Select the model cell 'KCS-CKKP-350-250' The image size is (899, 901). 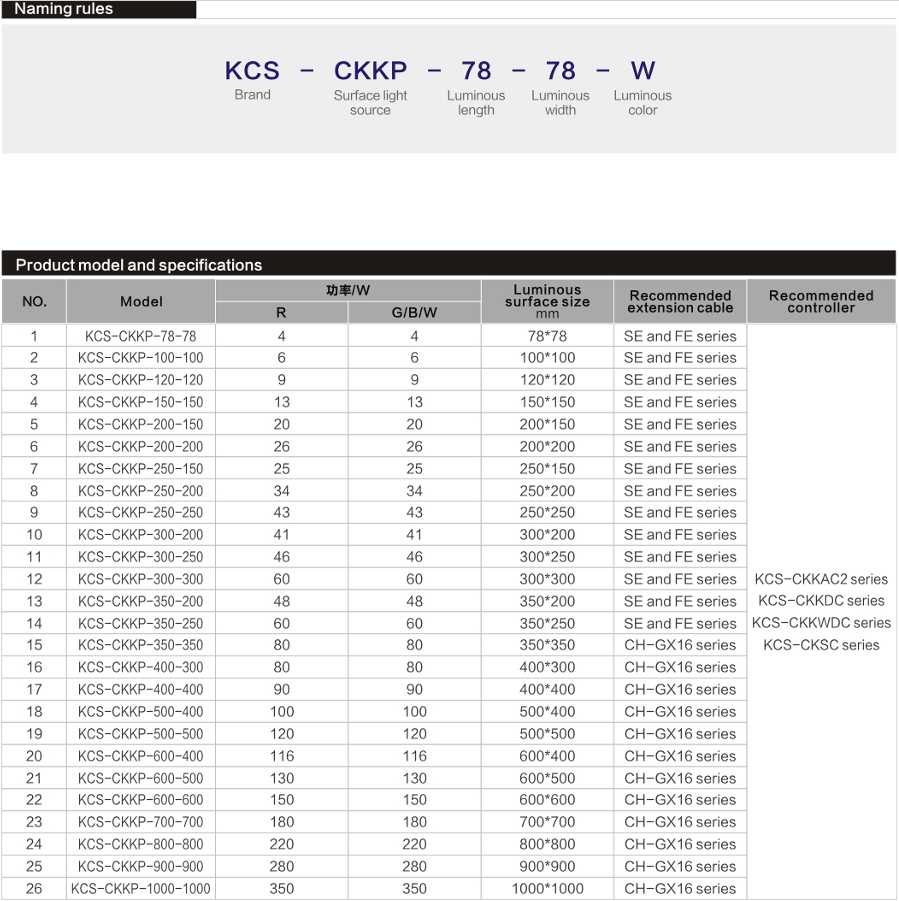coord(141,623)
